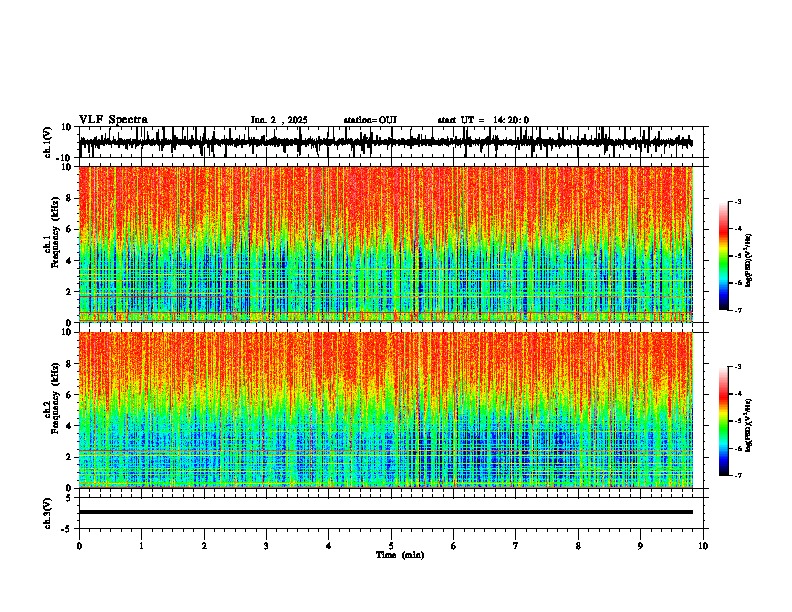Click the ch.1 voltage waveform trace
This screenshot has height=612, width=792.
(x=385, y=142)
